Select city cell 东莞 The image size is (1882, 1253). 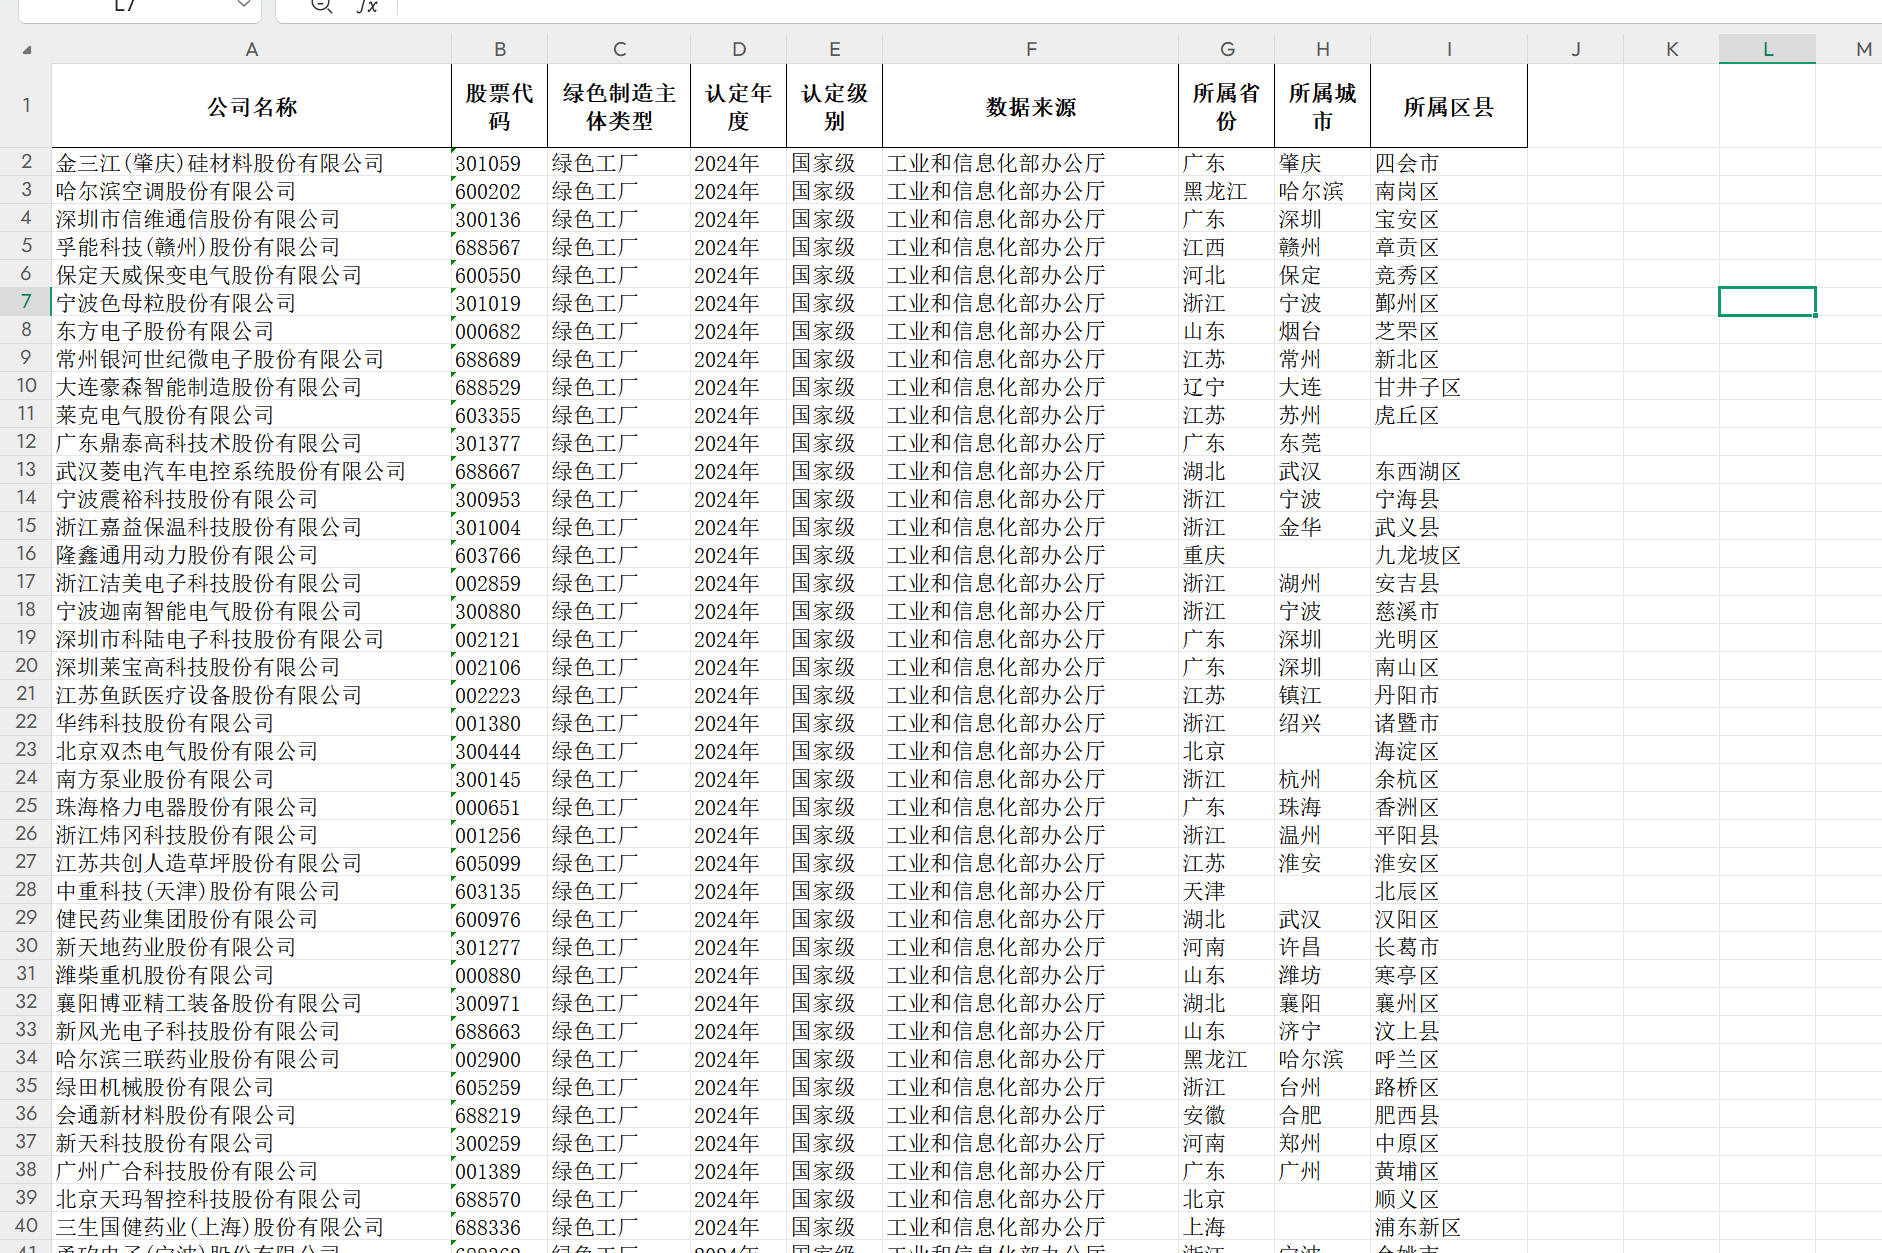click(x=1322, y=443)
